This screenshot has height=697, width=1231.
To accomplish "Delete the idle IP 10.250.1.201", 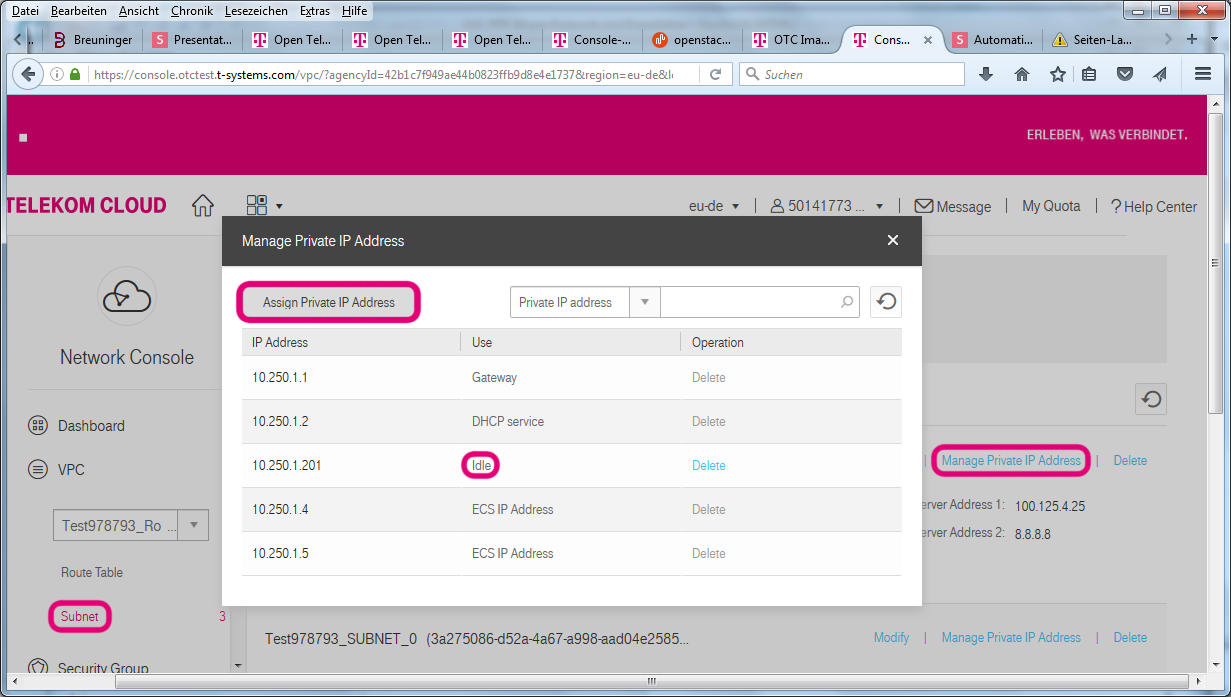I will point(709,465).
